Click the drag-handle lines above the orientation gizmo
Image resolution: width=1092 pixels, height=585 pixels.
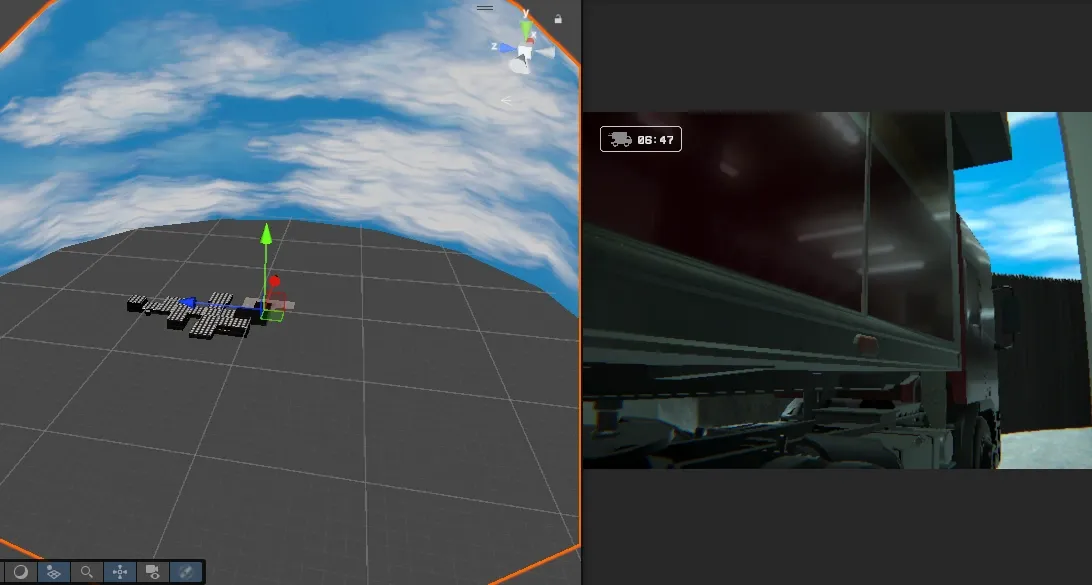pos(485,8)
